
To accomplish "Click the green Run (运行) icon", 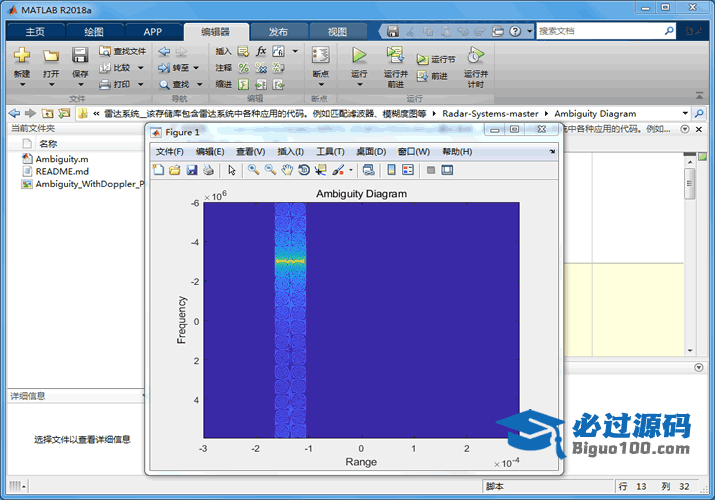I will point(359,55).
